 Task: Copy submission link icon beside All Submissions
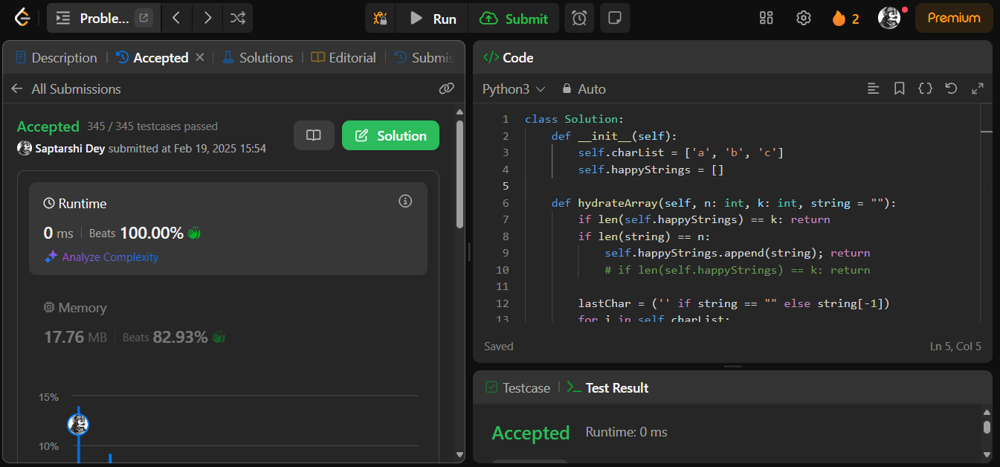446,89
